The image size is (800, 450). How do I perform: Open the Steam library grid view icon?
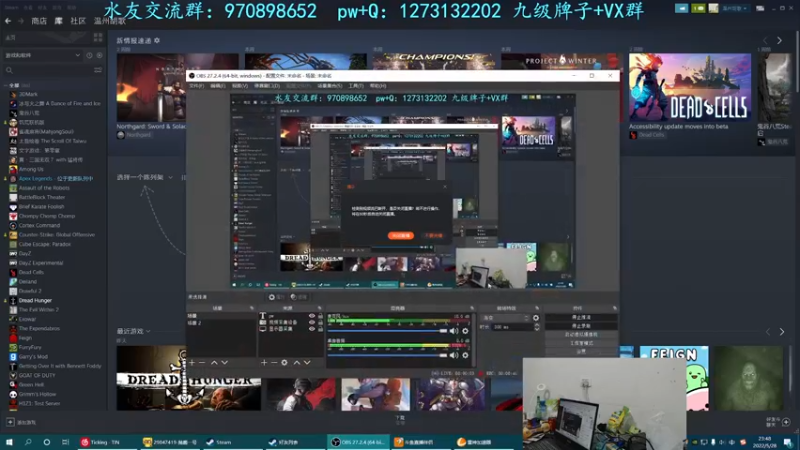pyautogui.click(x=98, y=38)
